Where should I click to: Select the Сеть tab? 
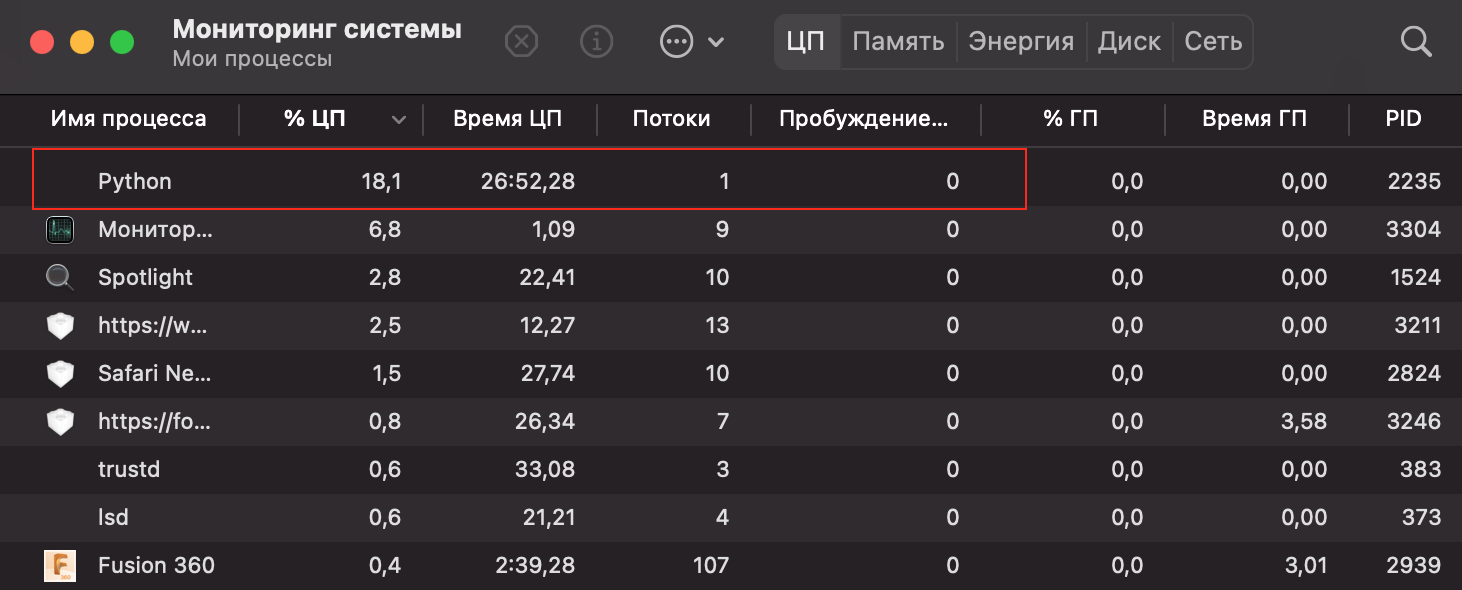click(1213, 42)
